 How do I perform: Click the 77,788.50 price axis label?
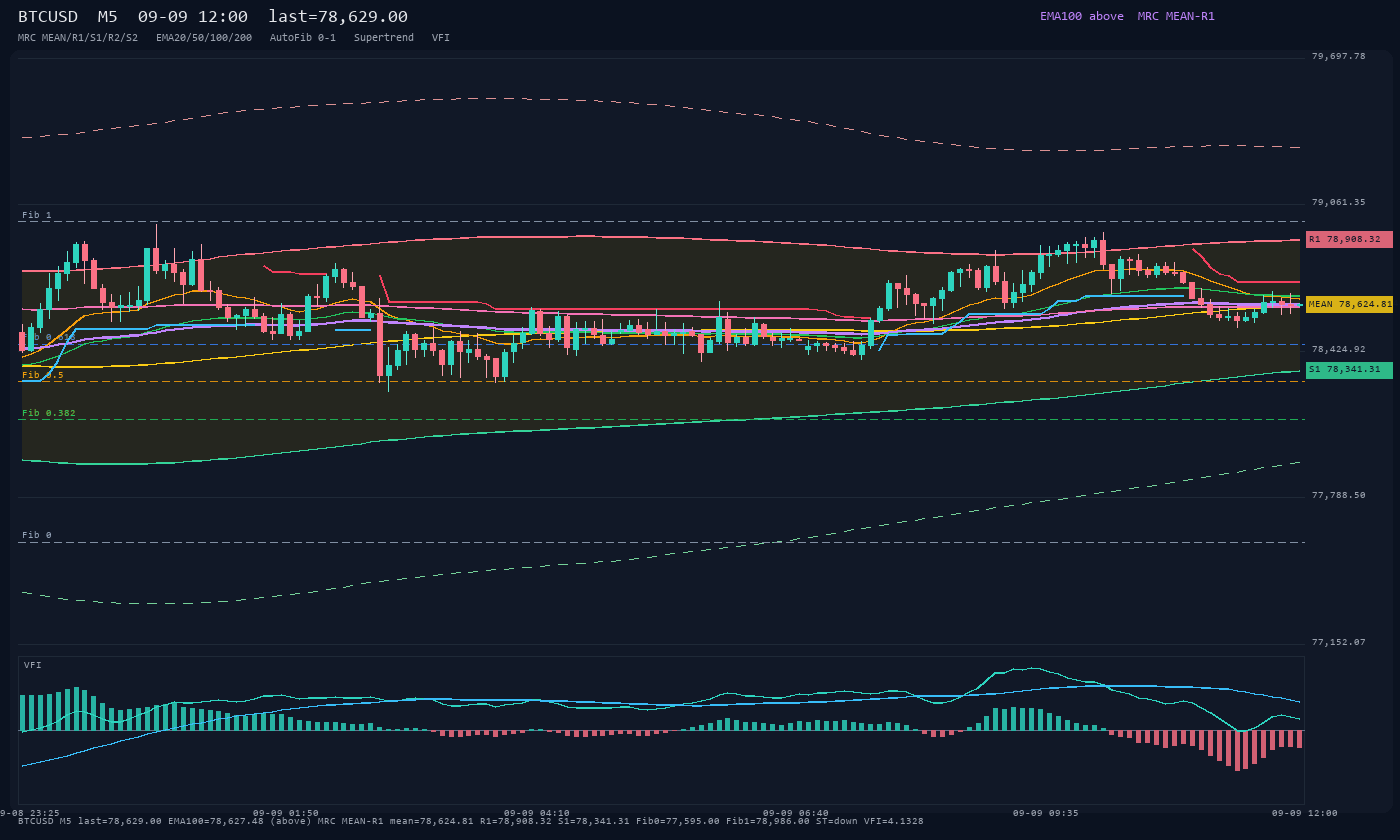pyautogui.click(x=1338, y=495)
